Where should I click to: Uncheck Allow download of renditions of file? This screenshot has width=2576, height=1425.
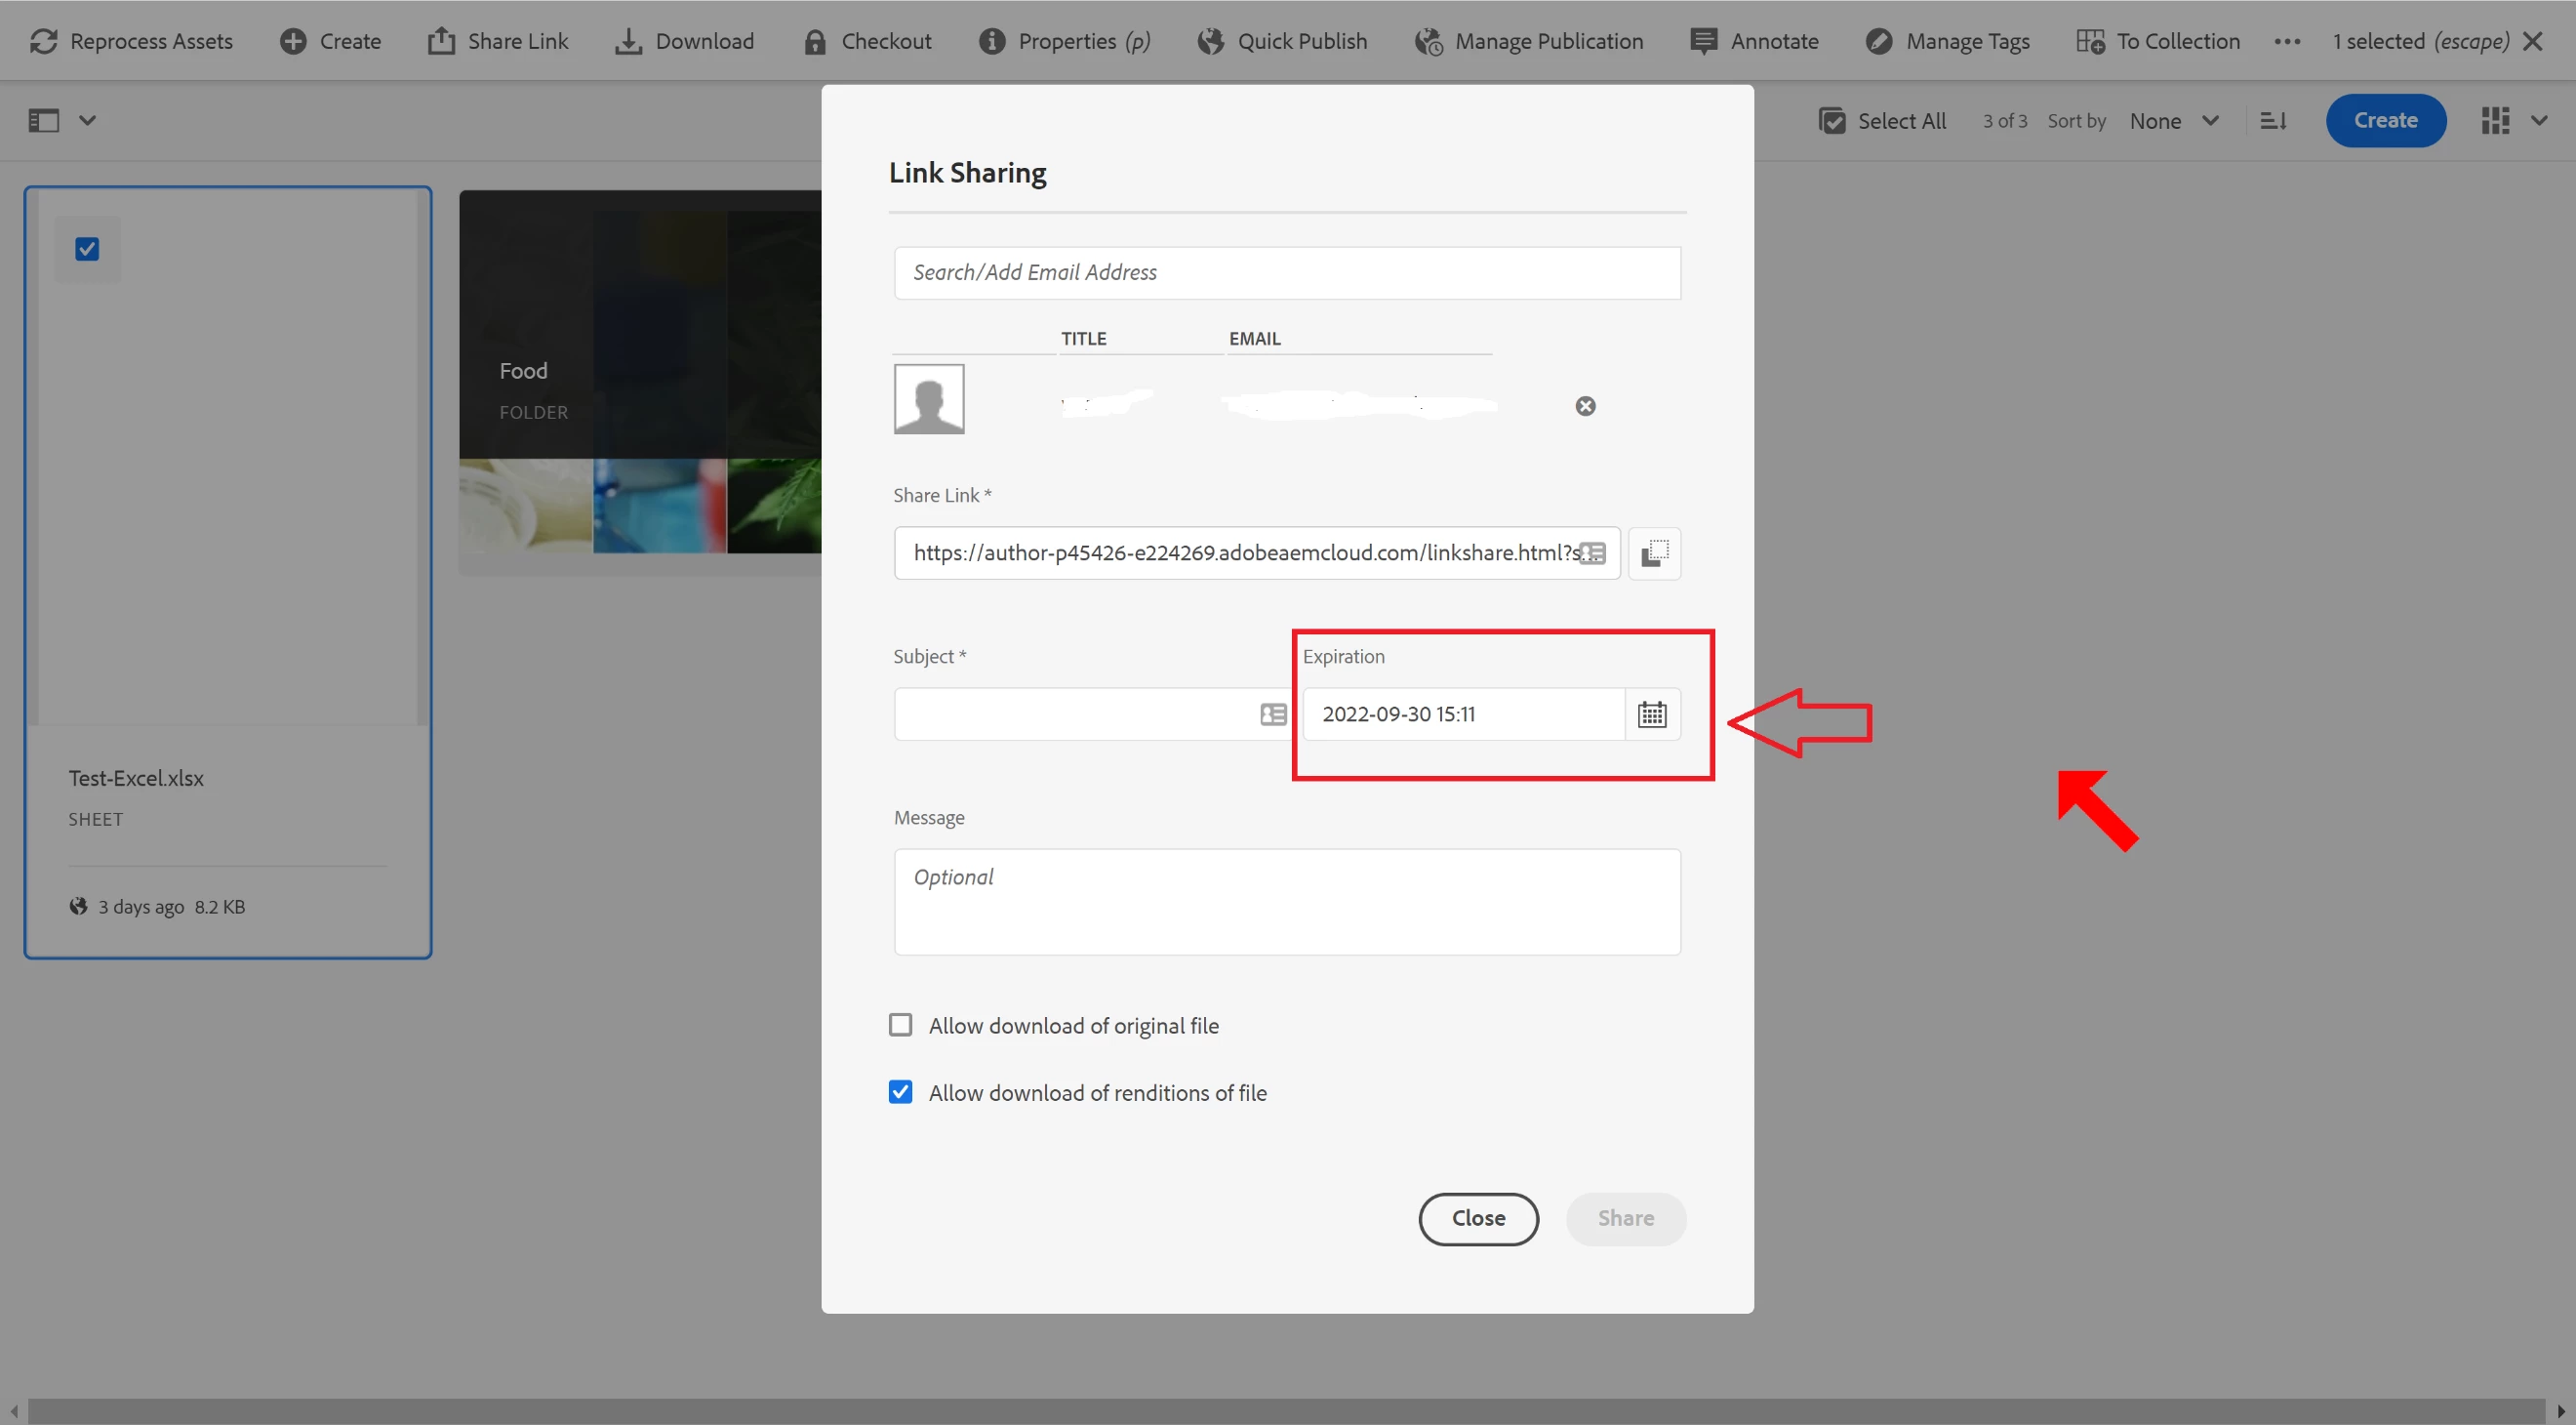900,1092
